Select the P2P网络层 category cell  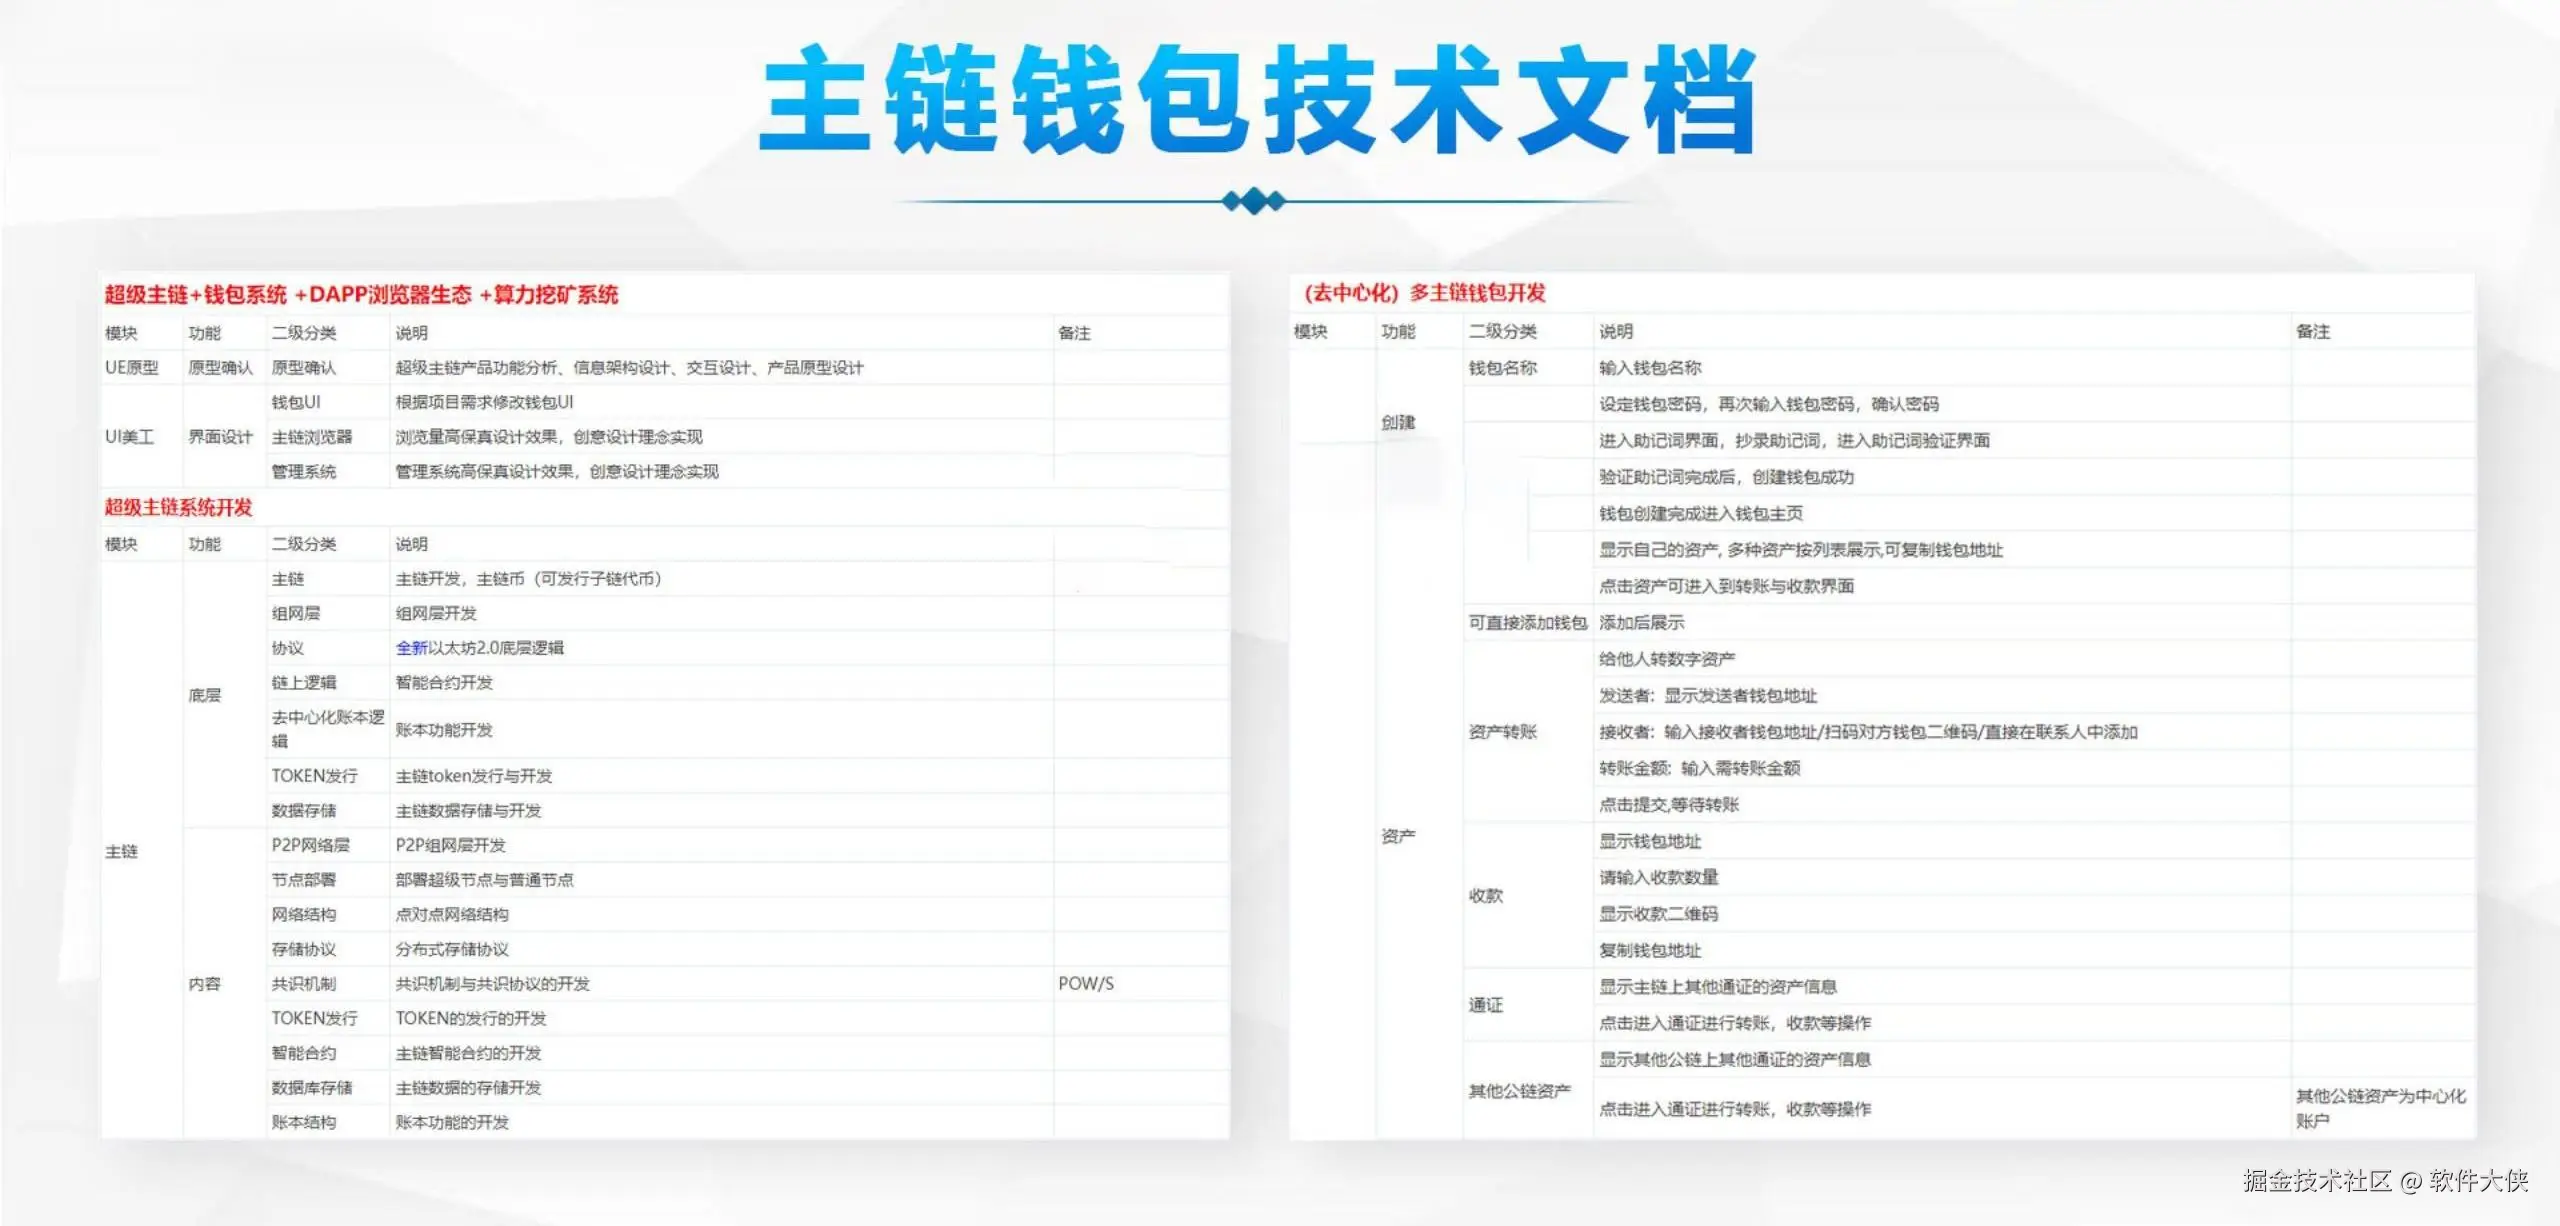click(x=310, y=845)
